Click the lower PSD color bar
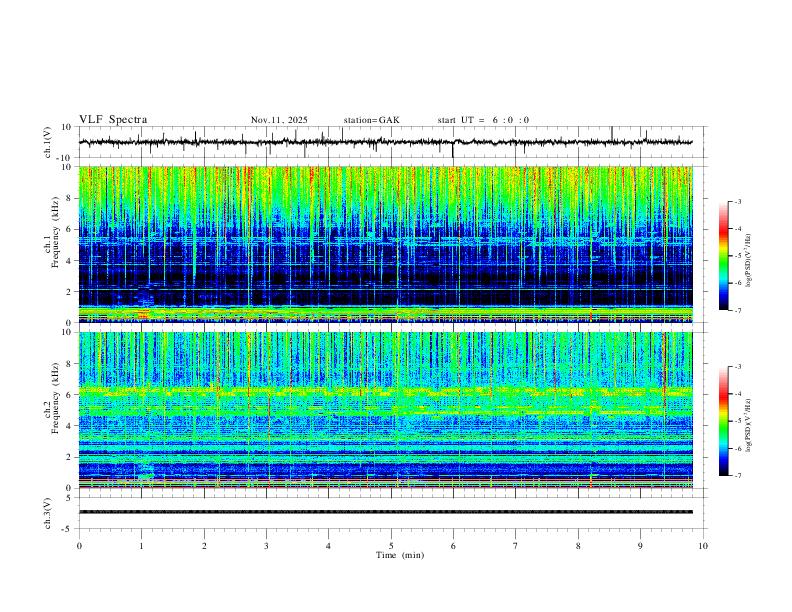This screenshot has height=612, width=792. point(724,421)
